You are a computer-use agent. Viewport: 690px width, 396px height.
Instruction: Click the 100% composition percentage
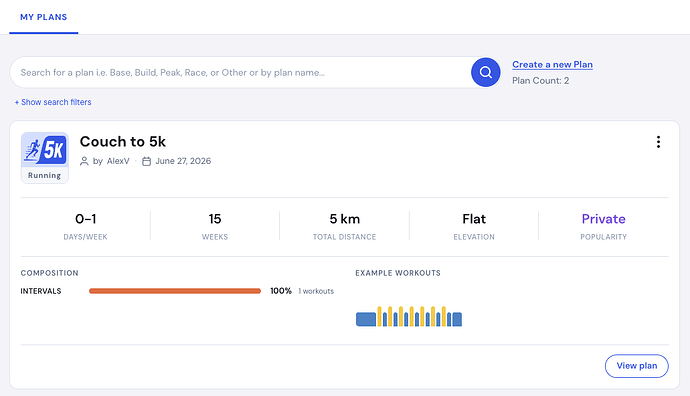(x=281, y=291)
